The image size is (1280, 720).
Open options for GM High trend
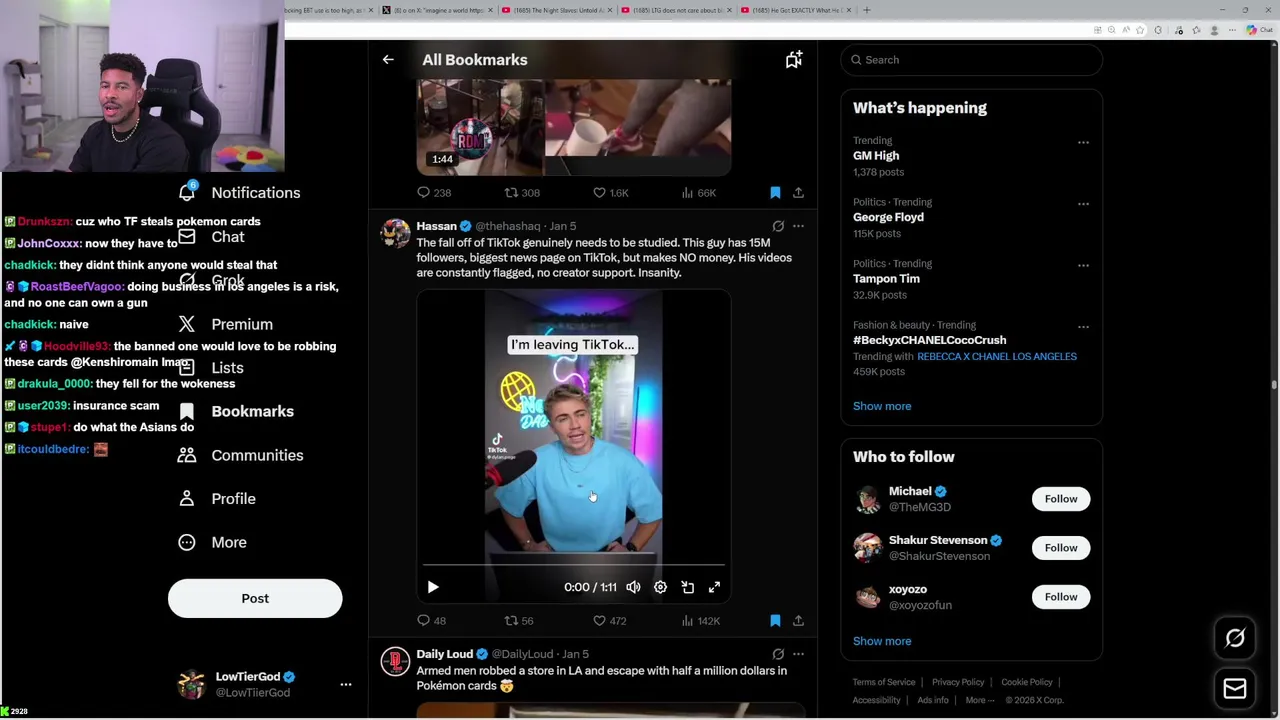[1083, 142]
